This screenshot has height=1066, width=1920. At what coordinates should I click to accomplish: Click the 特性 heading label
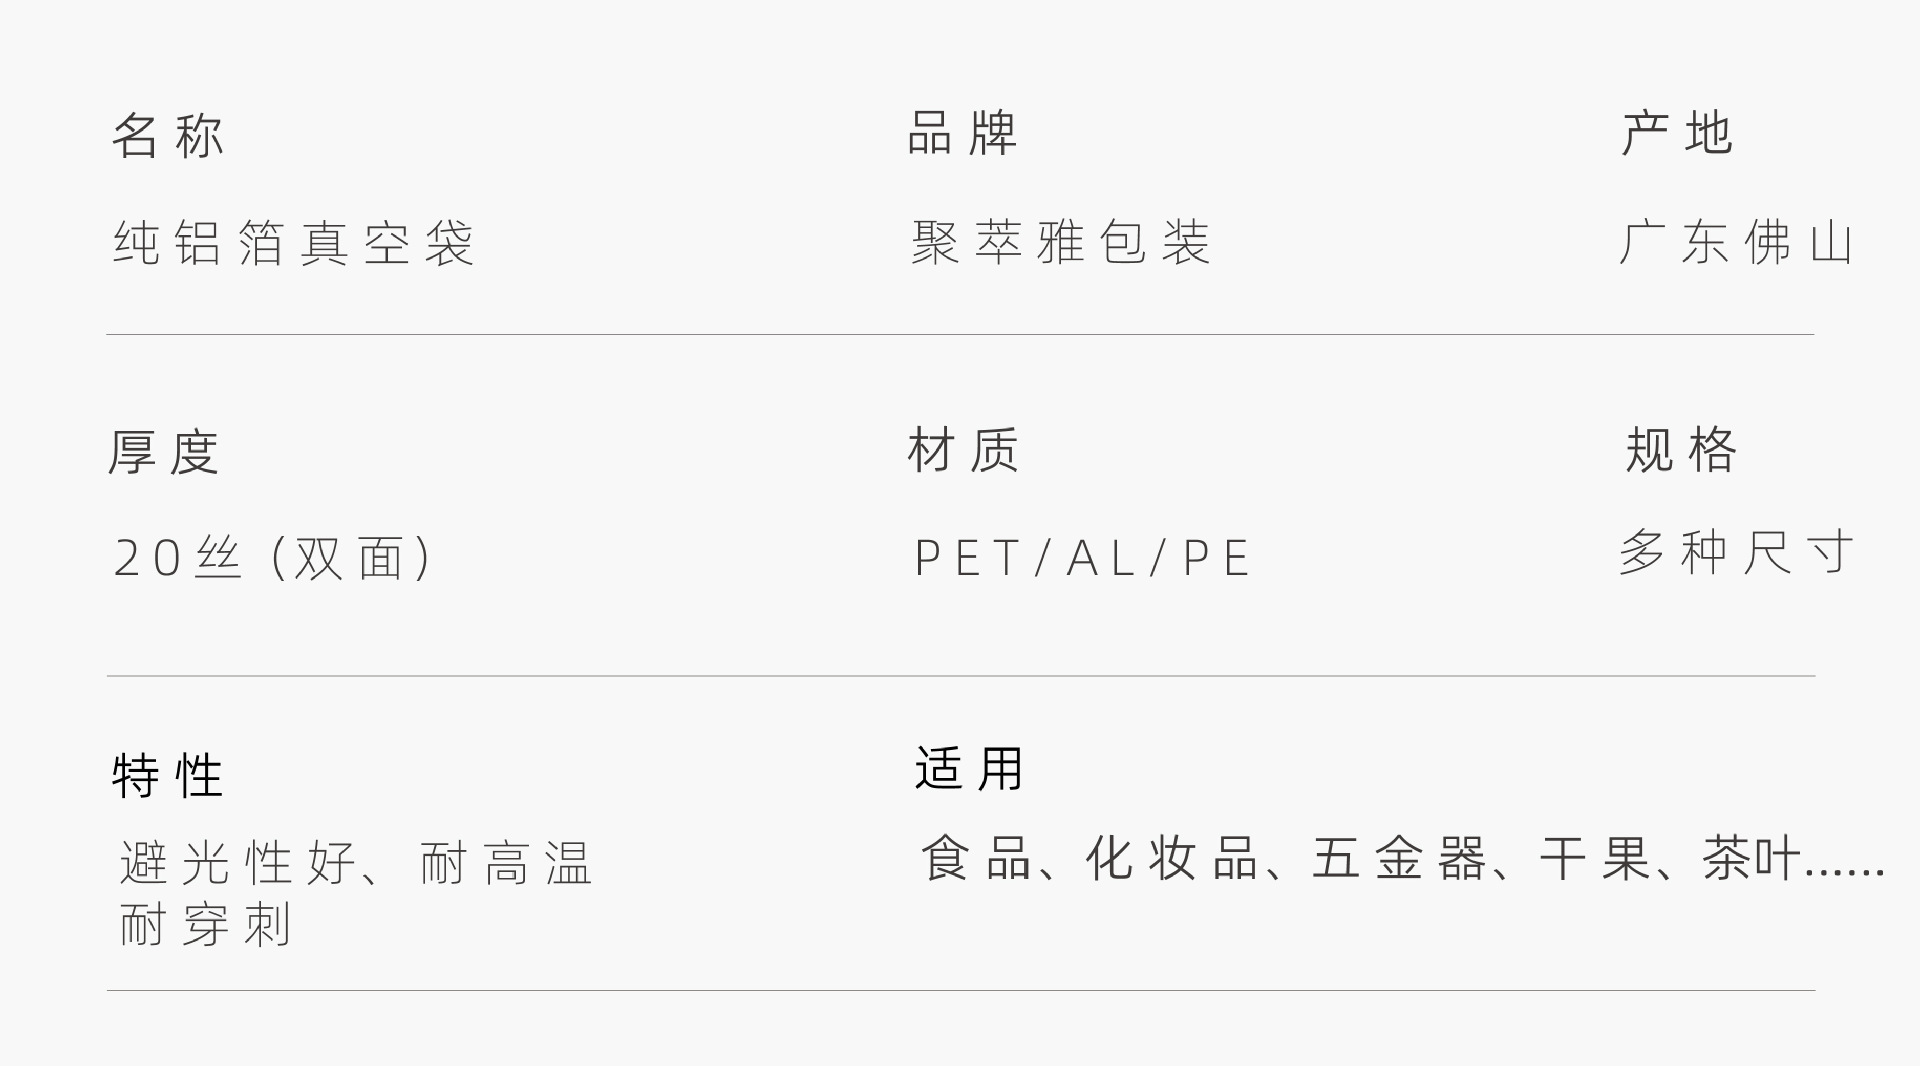pos(168,776)
